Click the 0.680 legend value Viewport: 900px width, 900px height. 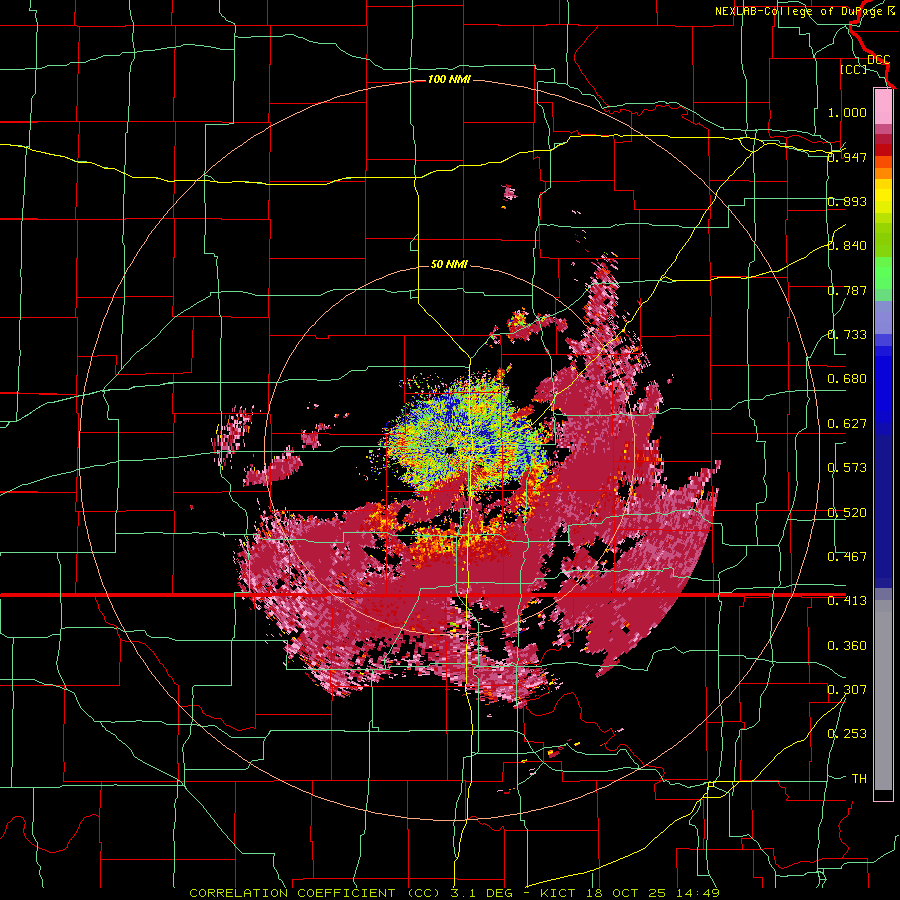click(847, 379)
